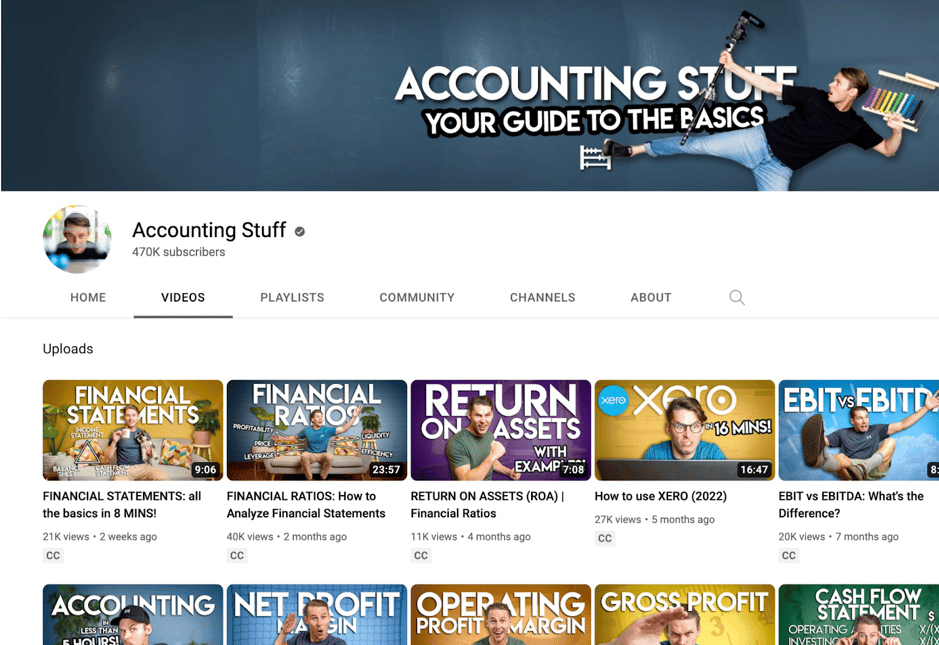
Task: View the ABOUT tab
Action: [651, 298]
